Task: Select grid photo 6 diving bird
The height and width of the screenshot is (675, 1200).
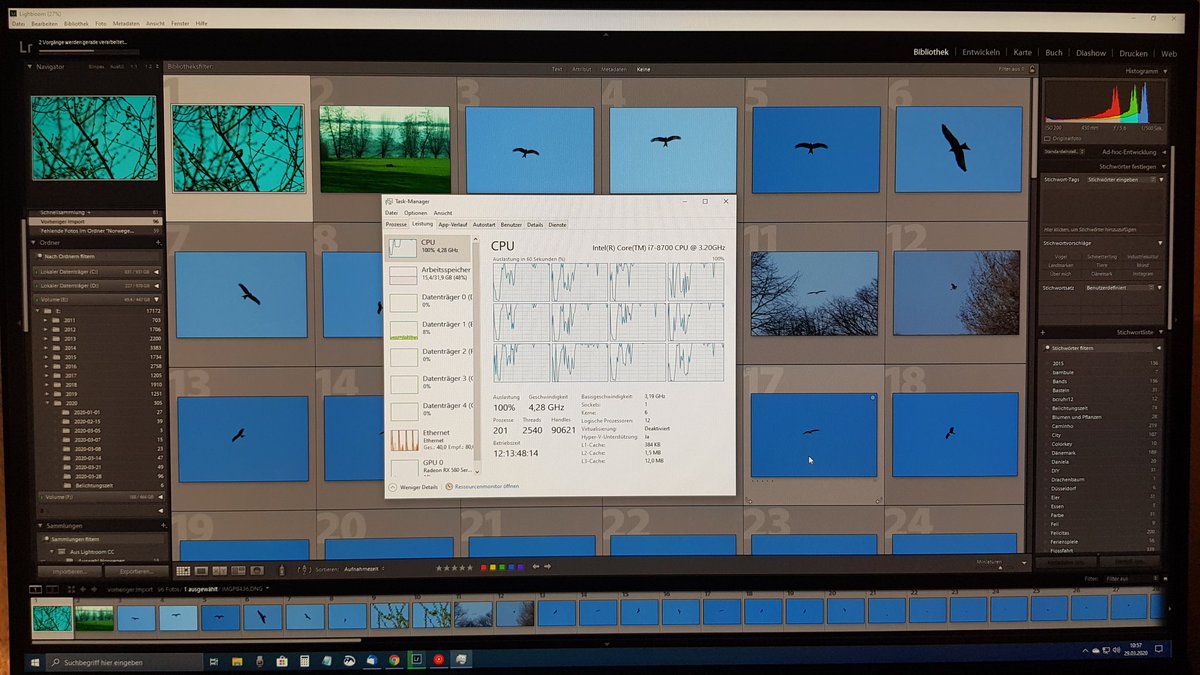Action: click(x=958, y=148)
